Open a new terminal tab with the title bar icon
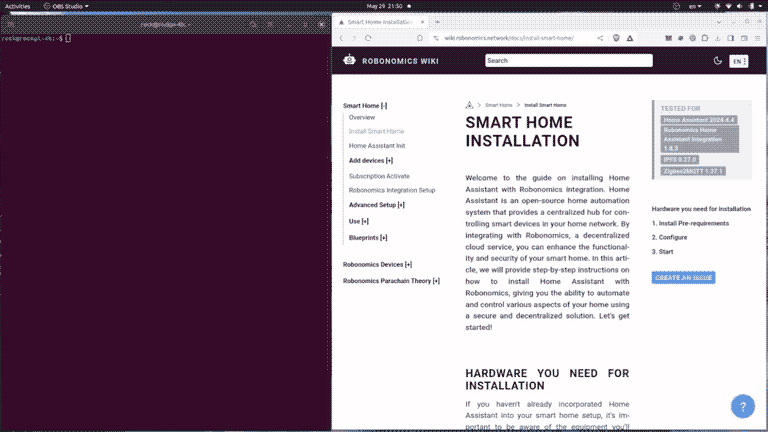 pos(10,24)
